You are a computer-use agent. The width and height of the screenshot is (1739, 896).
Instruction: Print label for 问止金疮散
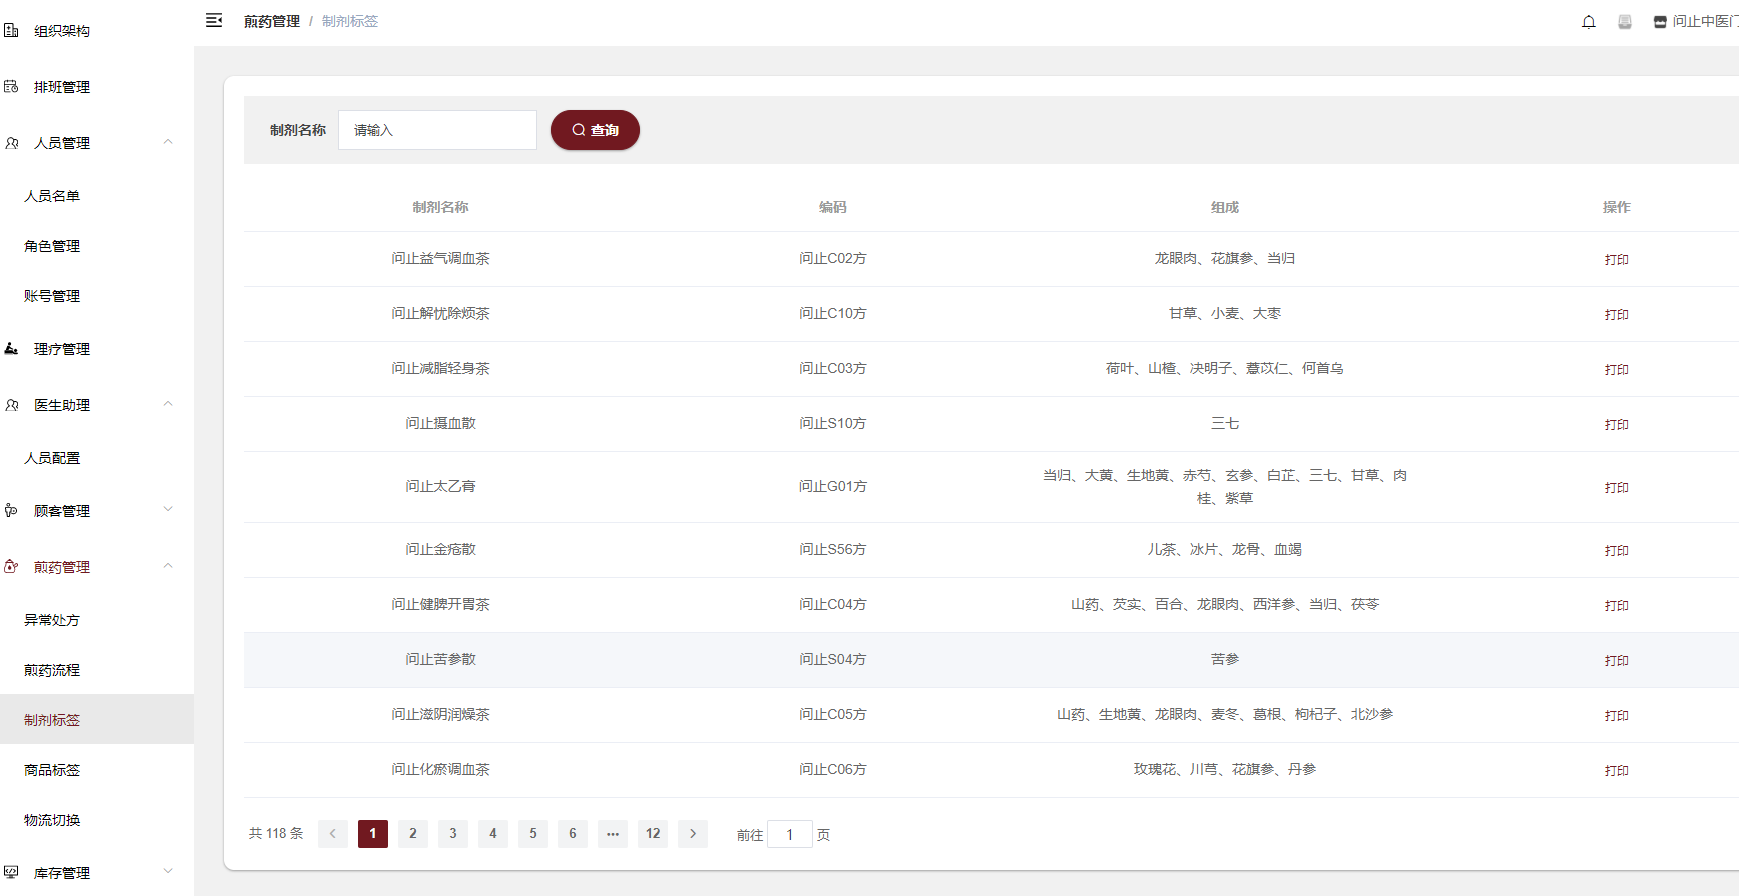coord(1616,550)
